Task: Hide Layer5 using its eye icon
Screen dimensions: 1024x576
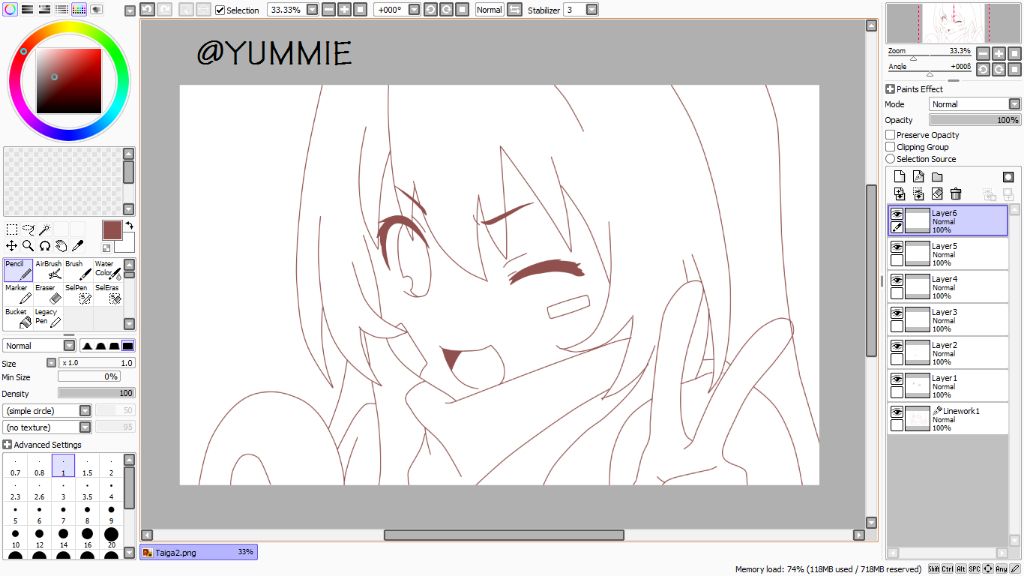Action: click(x=897, y=247)
